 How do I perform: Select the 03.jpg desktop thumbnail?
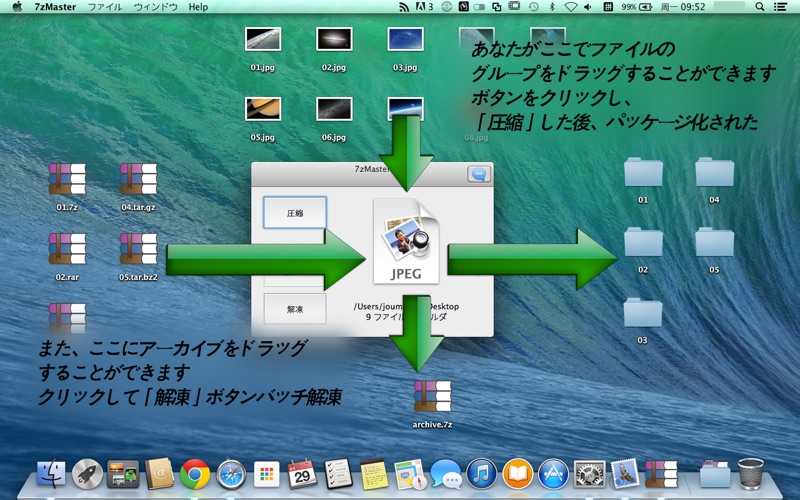(405, 39)
